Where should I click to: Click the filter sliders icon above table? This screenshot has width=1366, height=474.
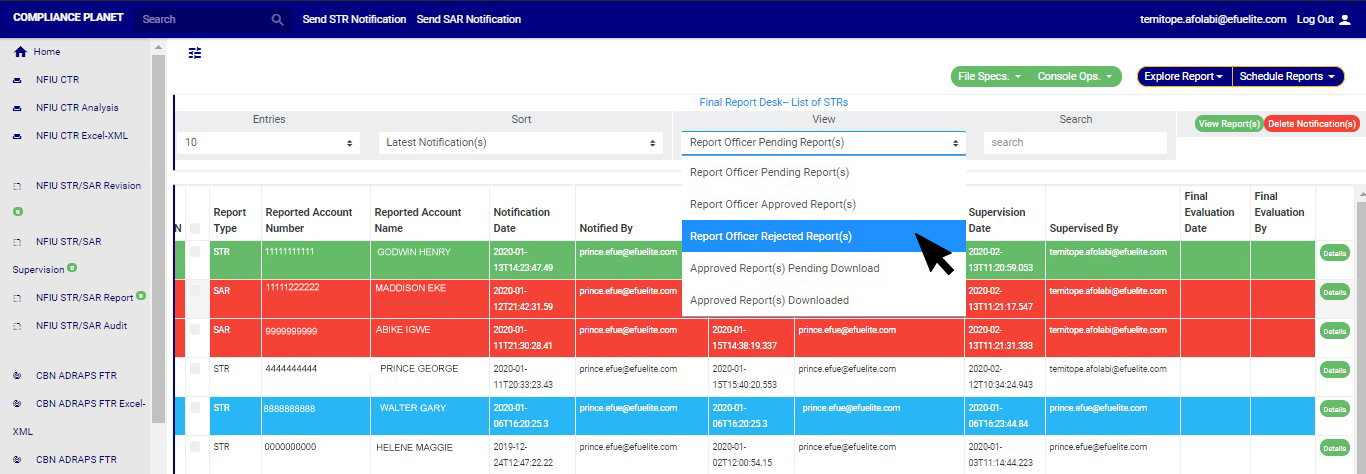[x=195, y=54]
